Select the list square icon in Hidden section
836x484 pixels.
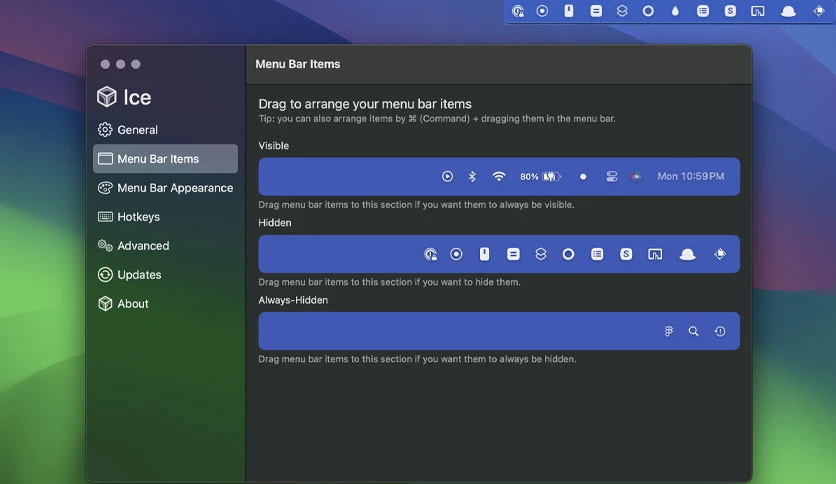pos(597,254)
